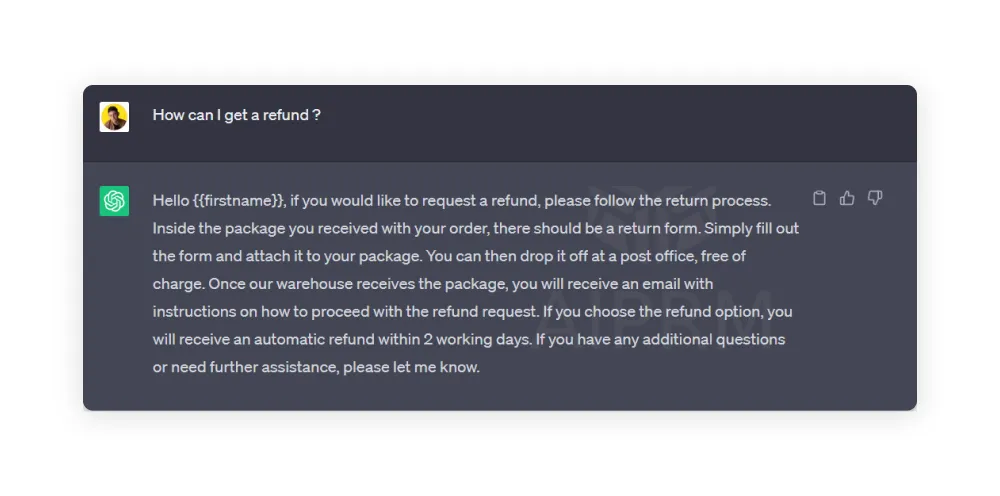Click the green ChatGPT logo icon

pyautogui.click(x=114, y=201)
